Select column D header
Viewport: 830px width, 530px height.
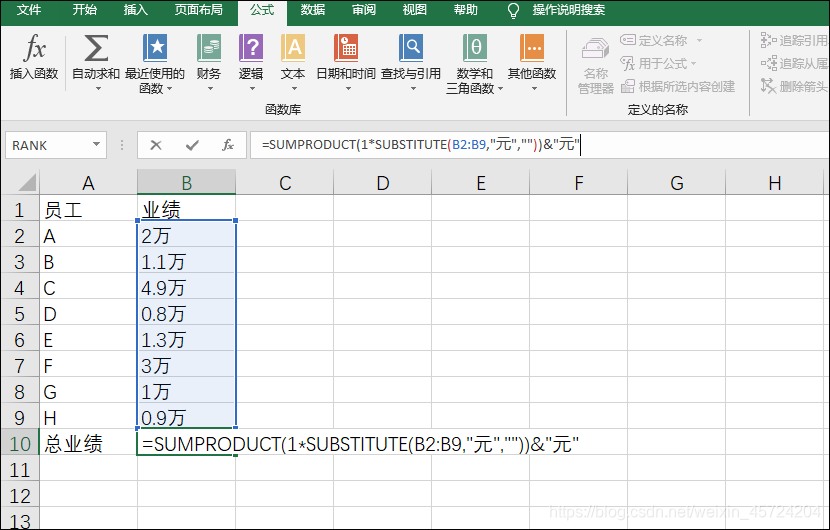tap(383, 183)
